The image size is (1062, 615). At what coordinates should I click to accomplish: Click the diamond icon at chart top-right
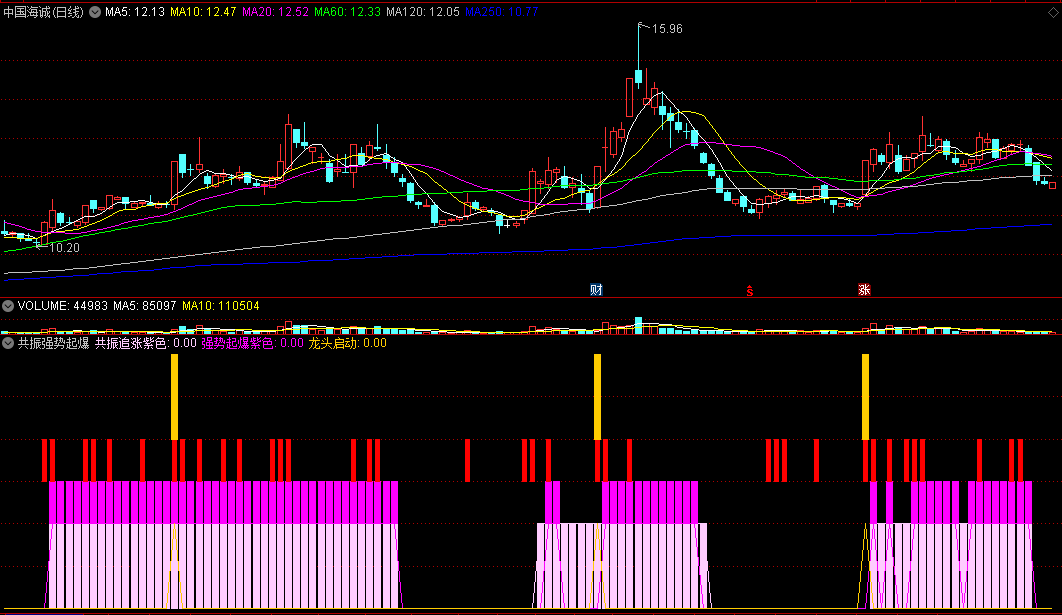click(x=1053, y=12)
